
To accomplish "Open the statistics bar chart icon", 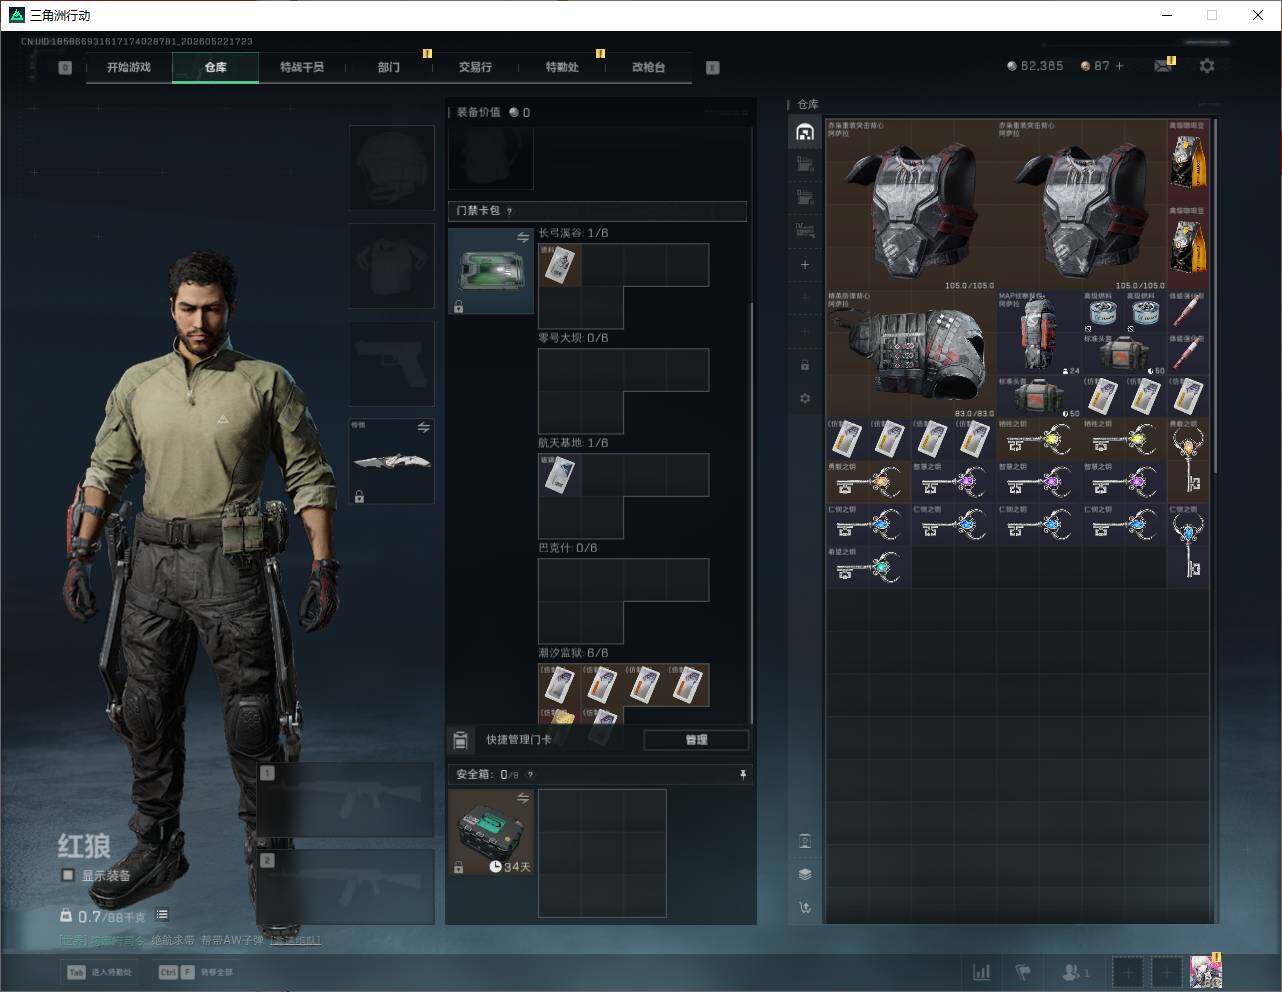I will (x=982, y=972).
